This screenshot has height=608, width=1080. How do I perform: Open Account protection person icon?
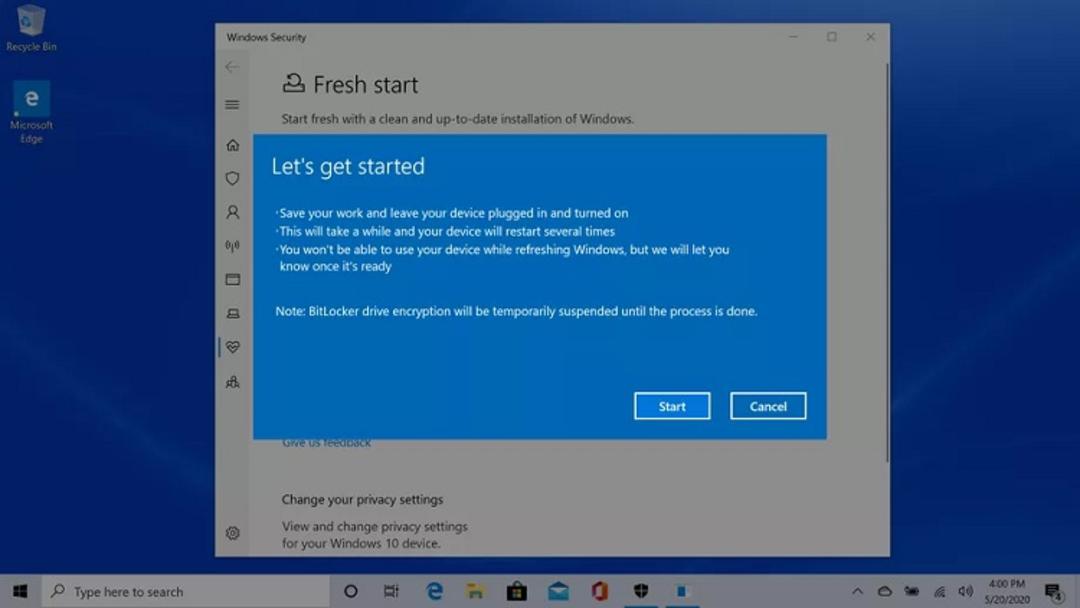pos(233,212)
